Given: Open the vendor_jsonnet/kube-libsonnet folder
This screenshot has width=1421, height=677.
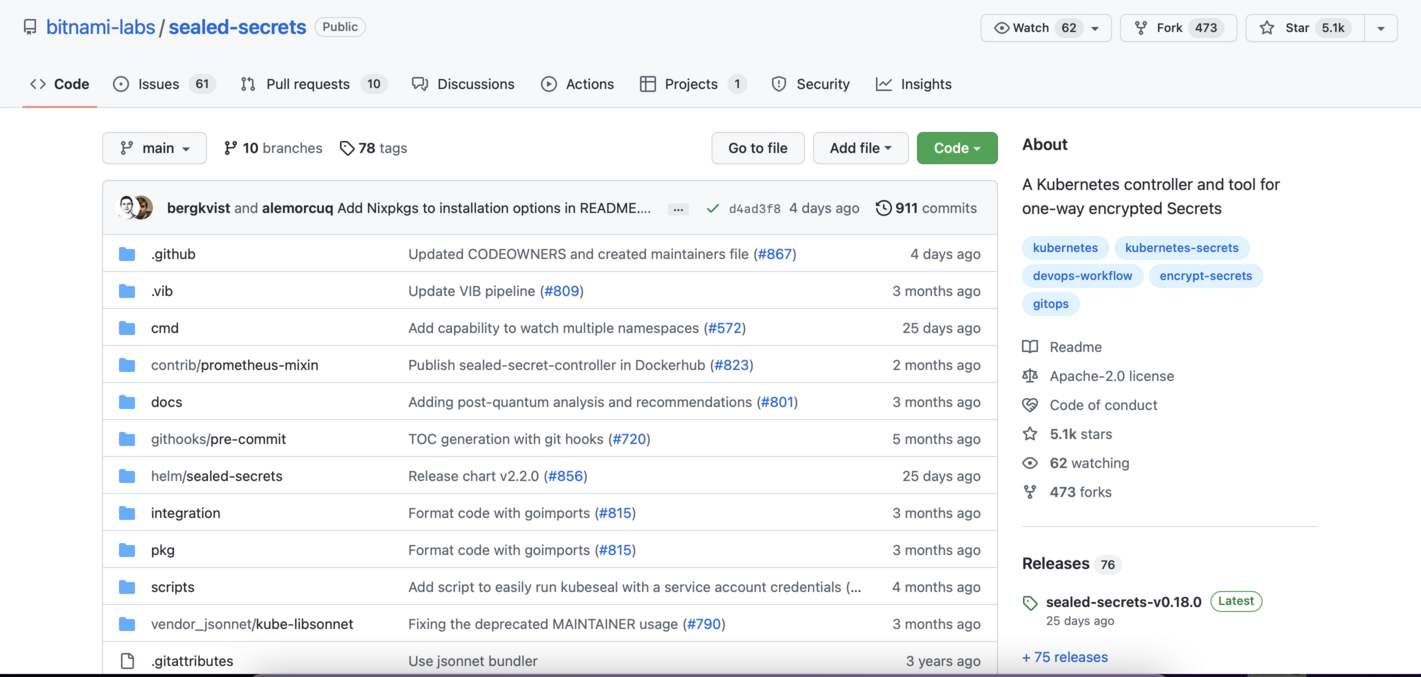Looking at the screenshot, I should click(252, 624).
